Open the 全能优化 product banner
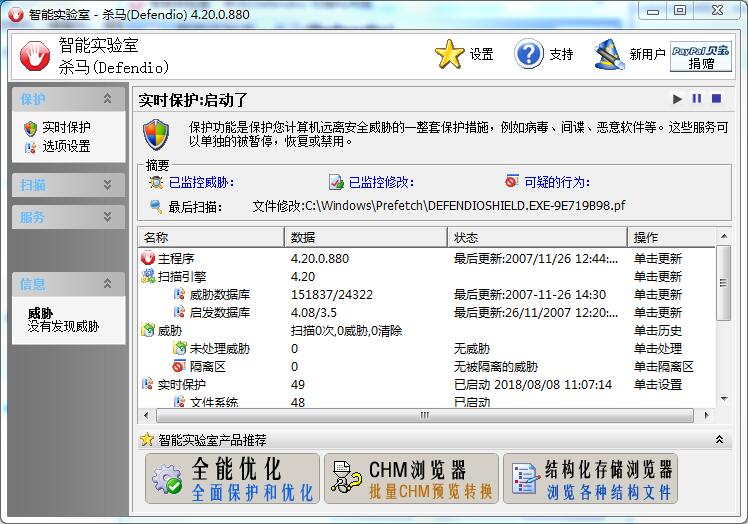The image size is (748, 524). pyautogui.click(x=232, y=479)
